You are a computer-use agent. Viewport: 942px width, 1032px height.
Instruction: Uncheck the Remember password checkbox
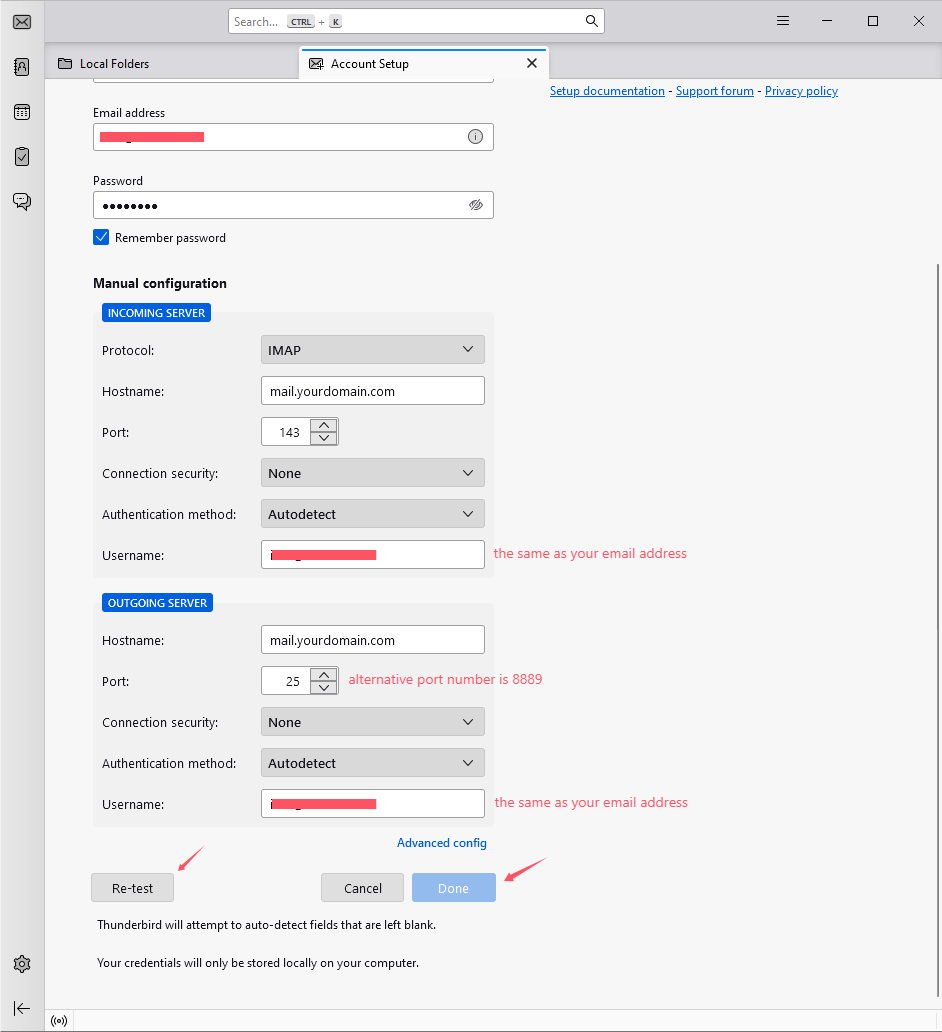pos(101,237)
